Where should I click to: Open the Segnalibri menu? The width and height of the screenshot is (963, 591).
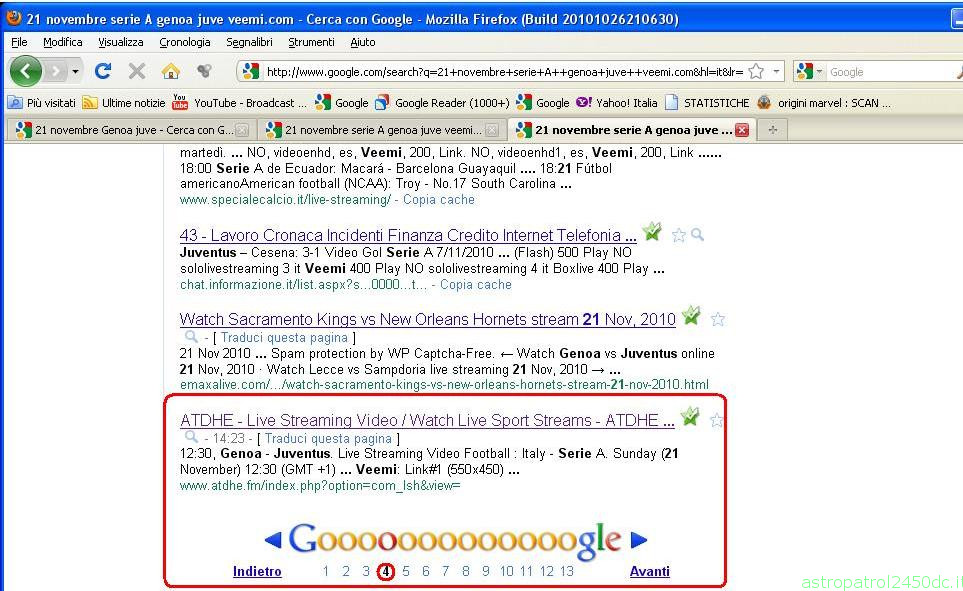(x=249, y=42)
